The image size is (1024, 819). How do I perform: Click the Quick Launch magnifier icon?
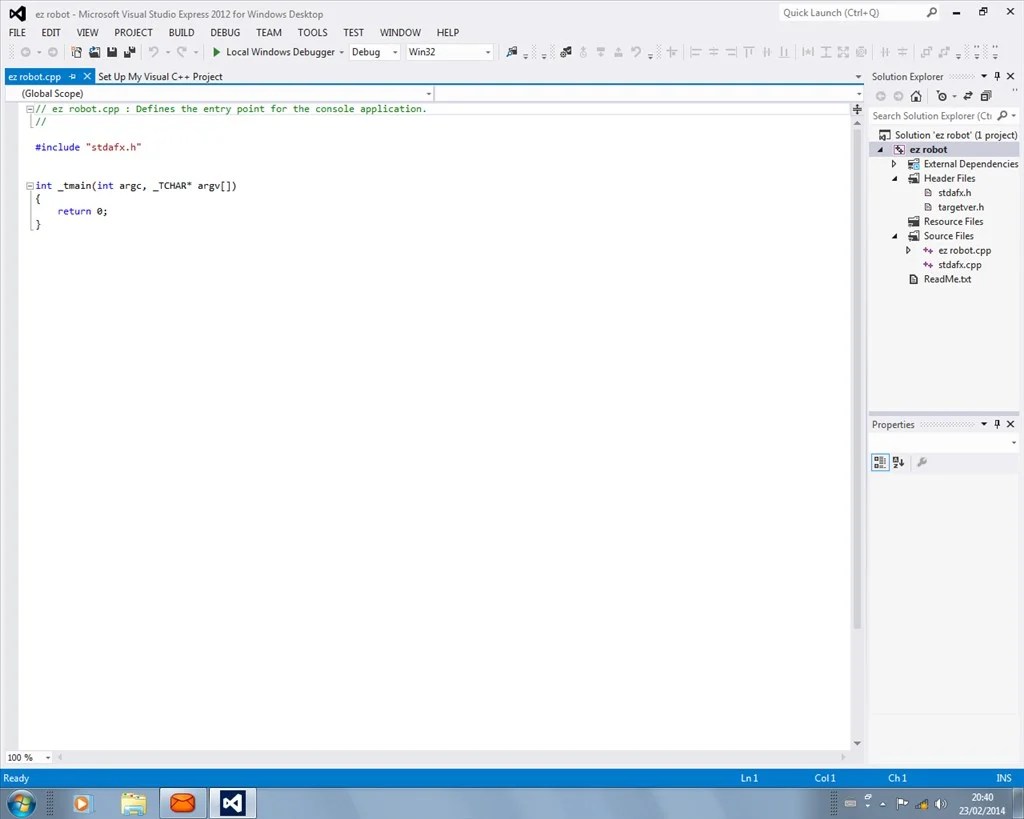pyautogui.click(x=932, y=12)
